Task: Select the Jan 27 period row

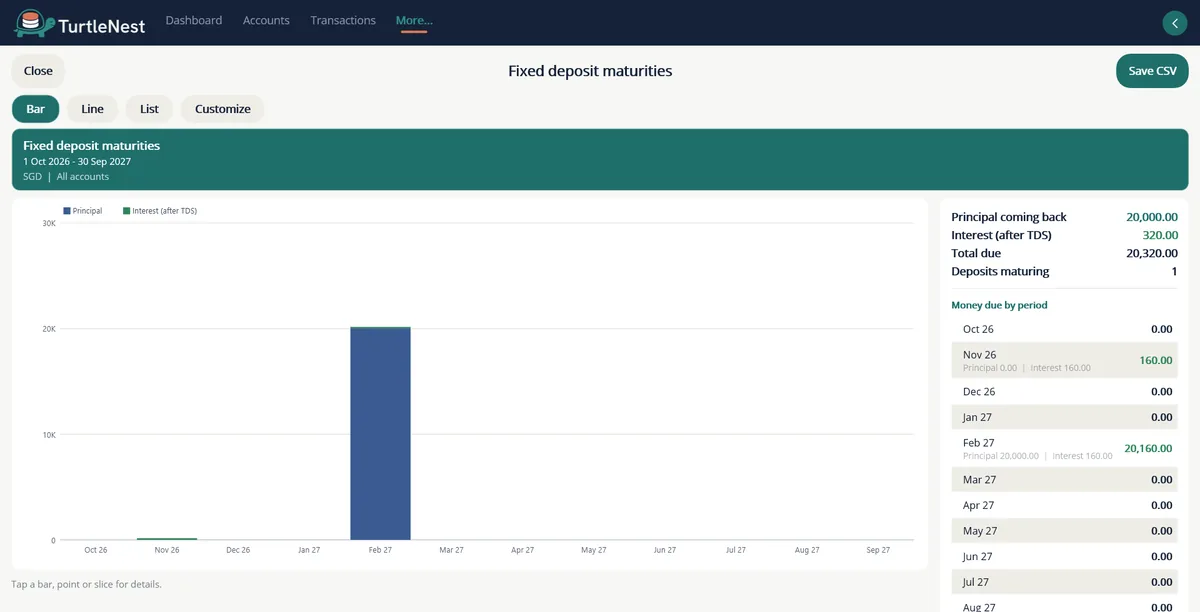Action: coord(1064,417)
